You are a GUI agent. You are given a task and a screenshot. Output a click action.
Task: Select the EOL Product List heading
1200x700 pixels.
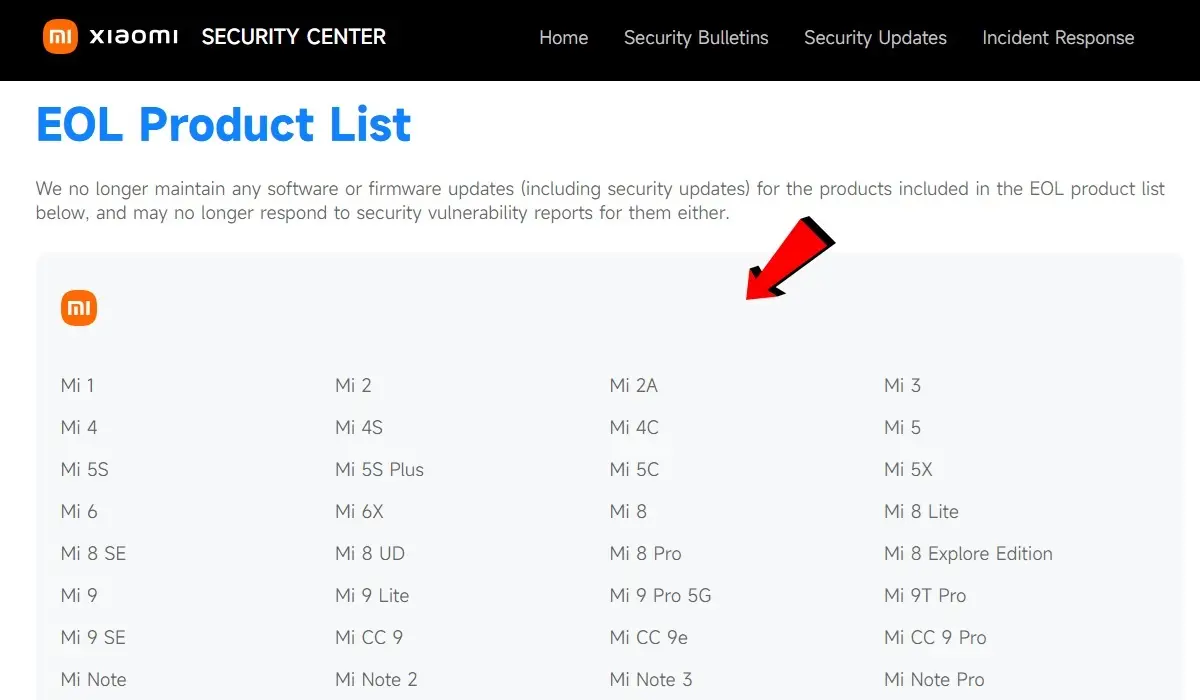(223, 125)
